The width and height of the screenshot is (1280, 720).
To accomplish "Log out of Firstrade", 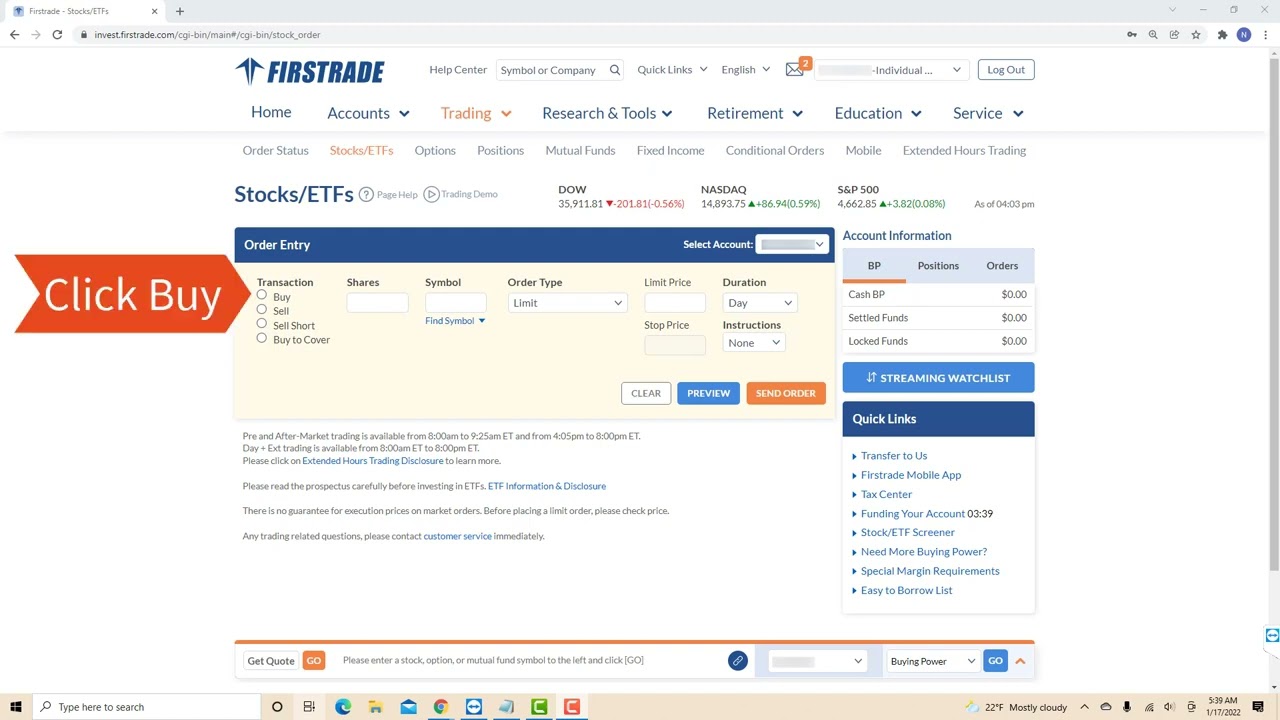I will click(x=1006, y=70).
